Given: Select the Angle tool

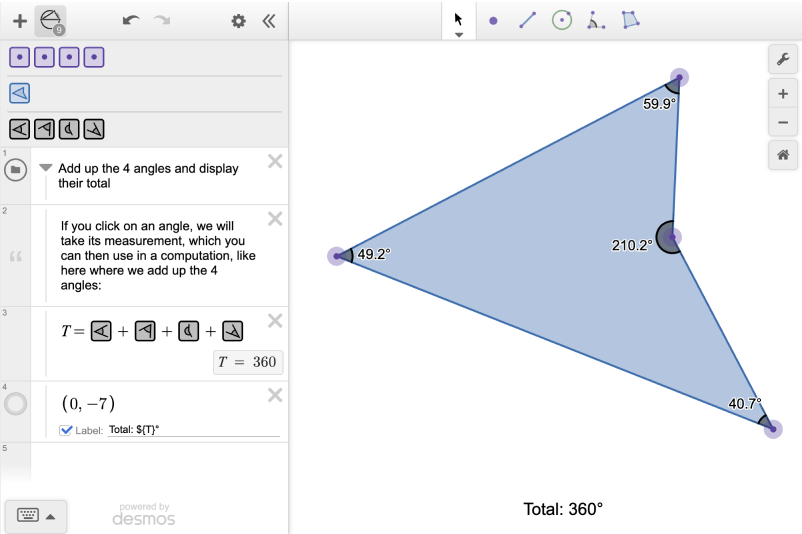Looking at the screenshot, I should pos(596,20).
